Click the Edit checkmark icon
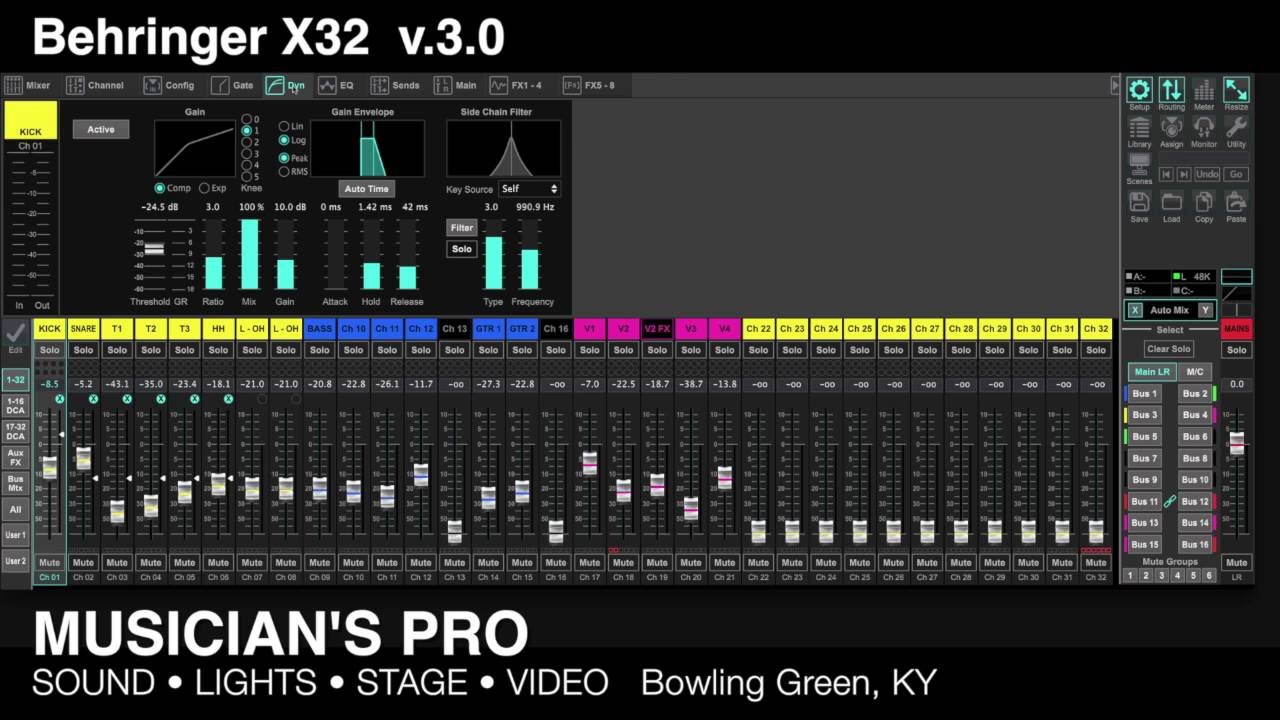Viewport: 1280px width, 720px height. point(15,333)
